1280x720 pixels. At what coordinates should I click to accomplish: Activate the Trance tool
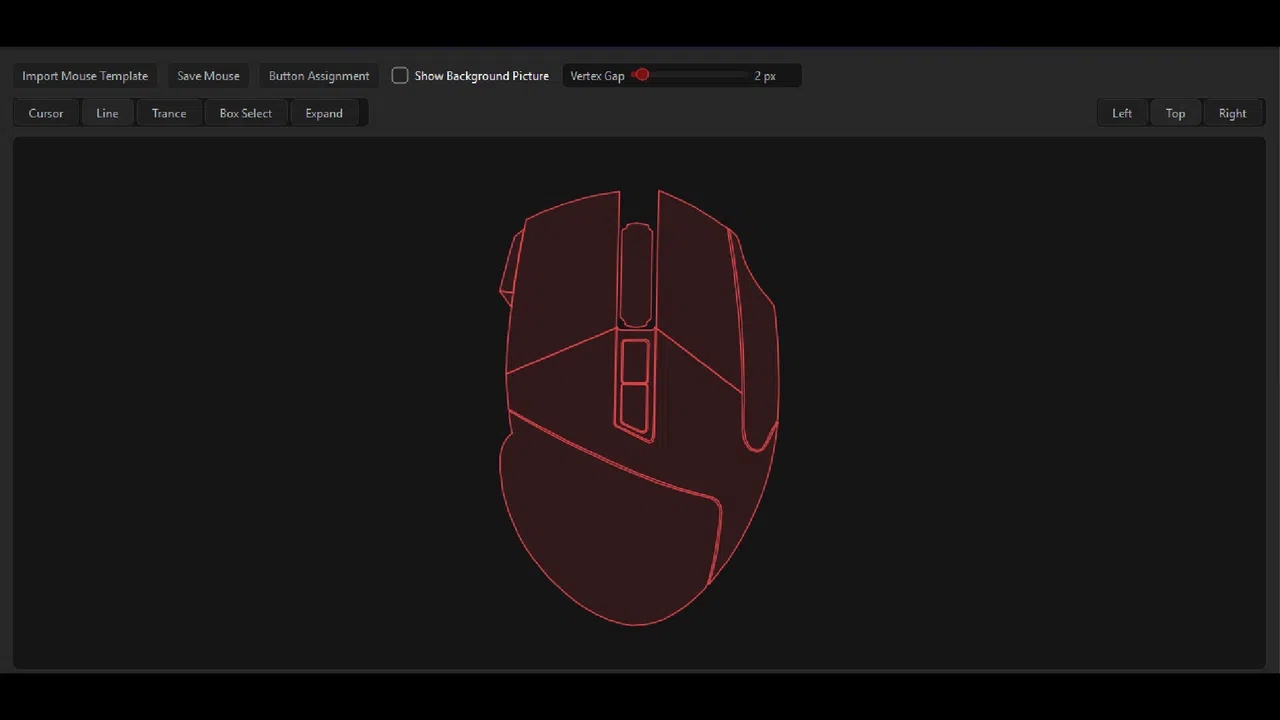[169, 113]
